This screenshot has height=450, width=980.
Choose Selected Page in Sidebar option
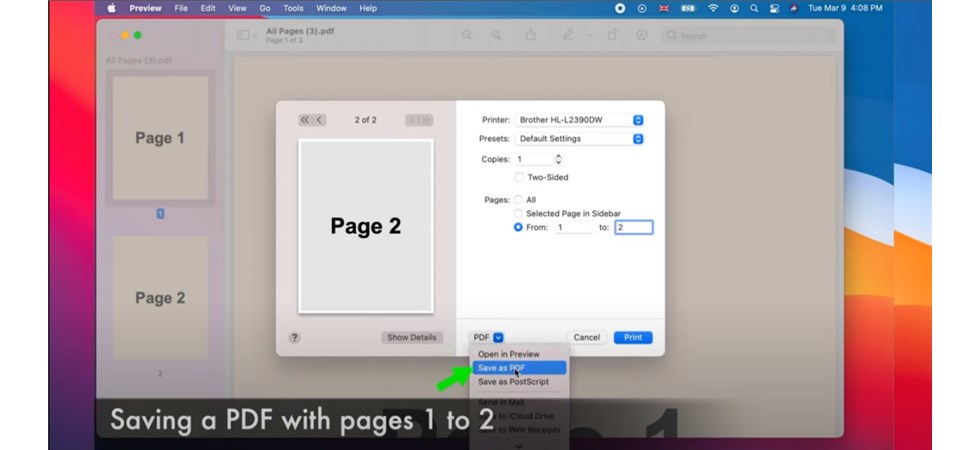[x=518, y=214]
